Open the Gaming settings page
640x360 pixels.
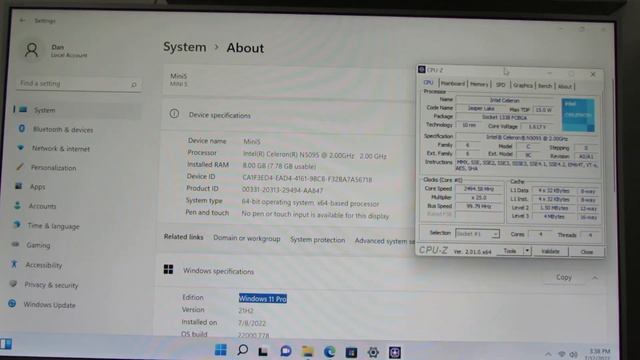pyautogui.click(x=38, y=245)
